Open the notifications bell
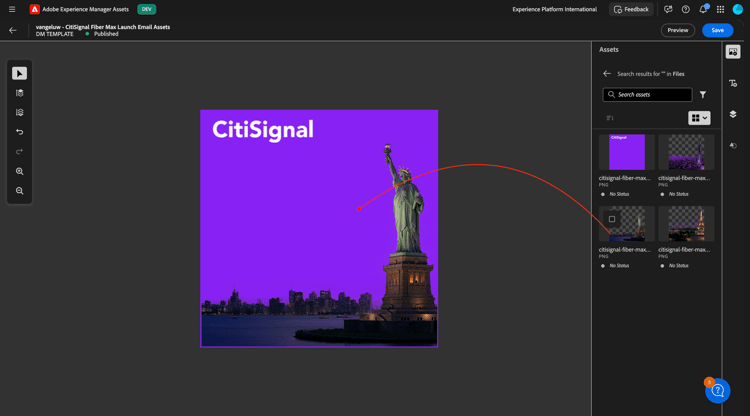The width and height of the screenshot is (750, 416). [703, 9]
